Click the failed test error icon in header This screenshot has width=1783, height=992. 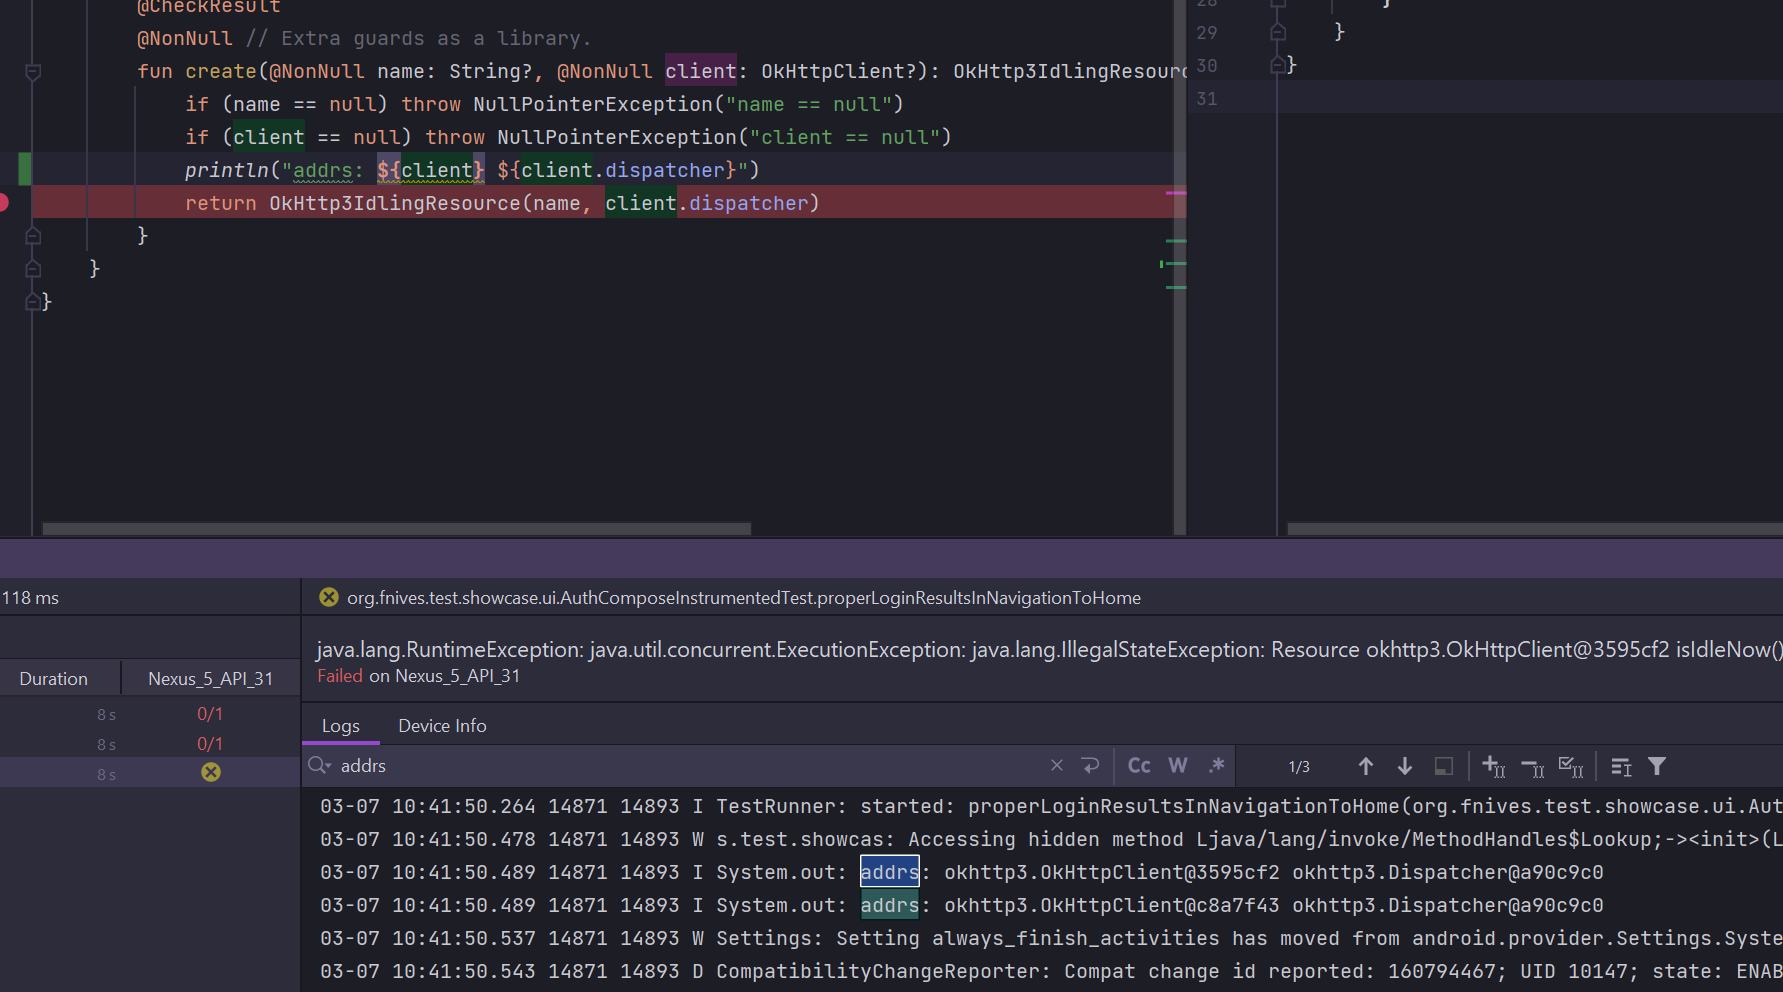click(x=328, y=597)
